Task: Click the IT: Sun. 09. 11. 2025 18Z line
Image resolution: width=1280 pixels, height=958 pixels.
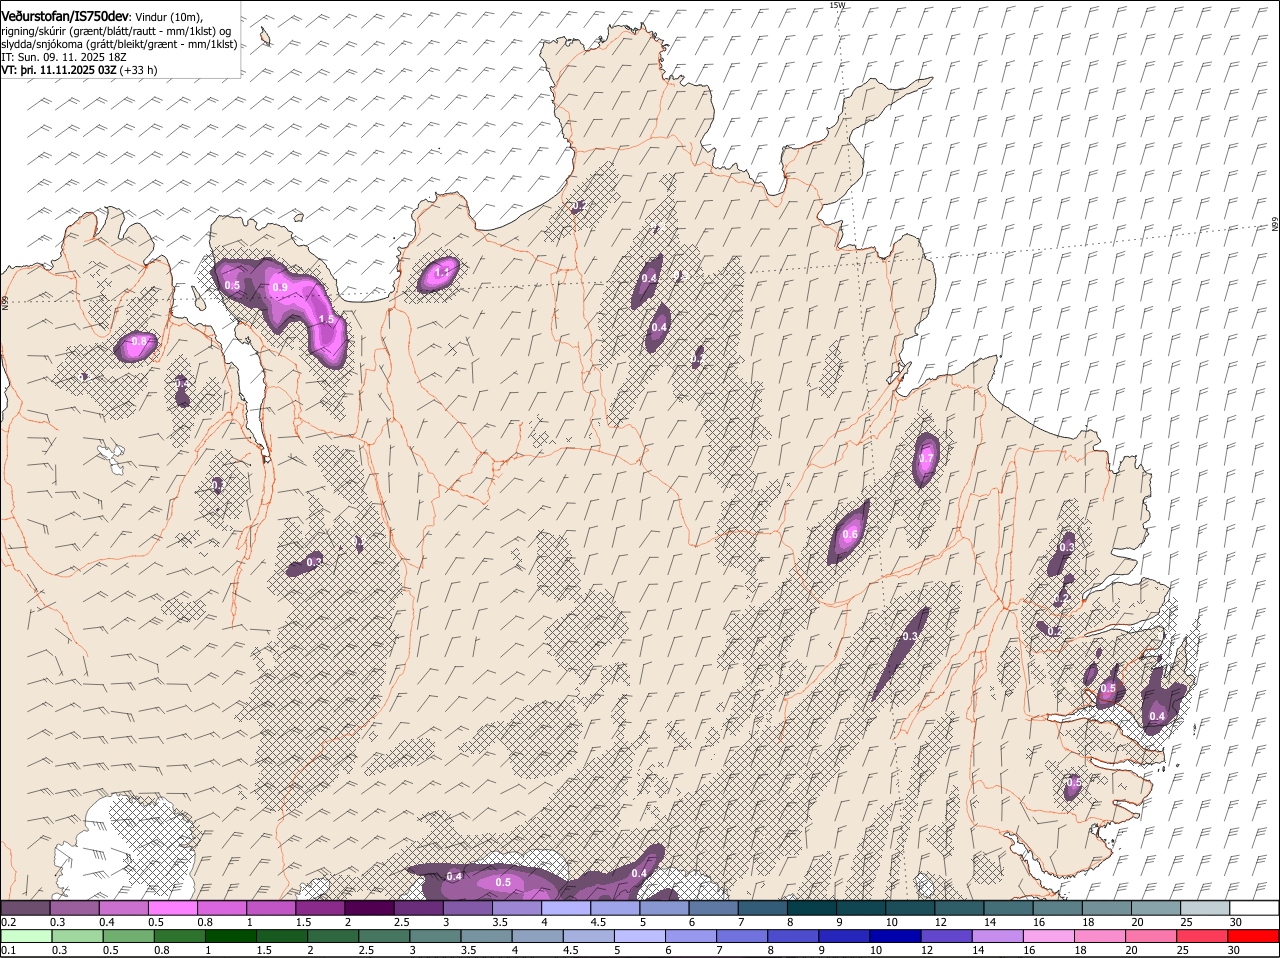Action: point(64,57)
